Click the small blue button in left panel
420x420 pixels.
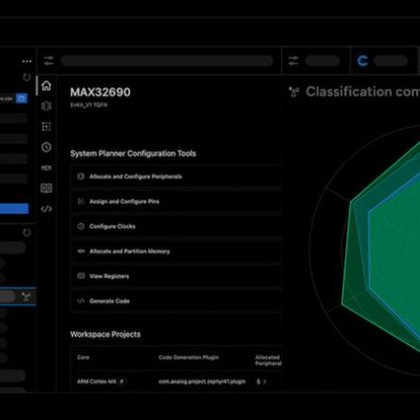tap(22, 98)
